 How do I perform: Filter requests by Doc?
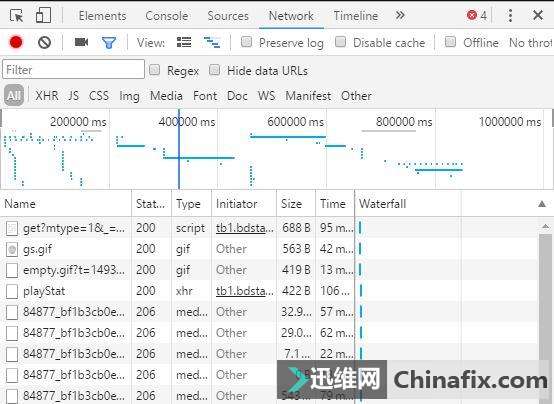tap(237, 96)
